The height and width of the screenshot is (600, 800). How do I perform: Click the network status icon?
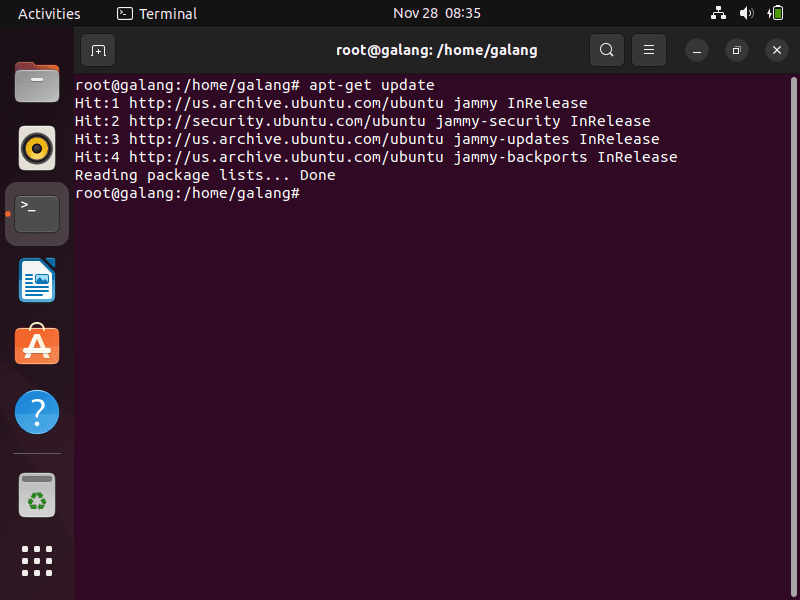point(718,13)
